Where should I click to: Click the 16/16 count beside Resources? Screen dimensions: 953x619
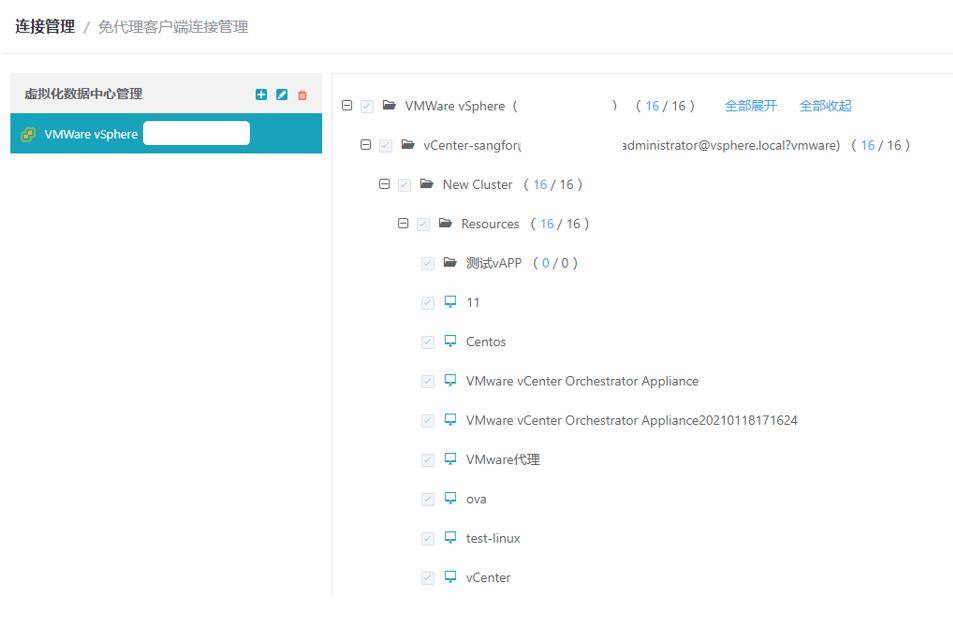point(560,224)
